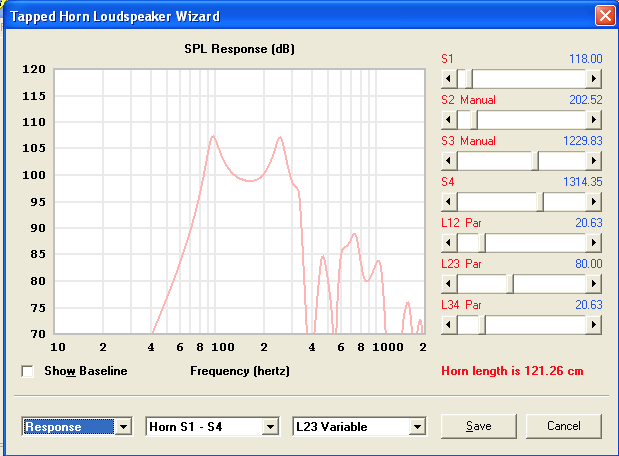Click the left arrow of S3 Manual scrollbar
The height and width of the screenshot is (456, 619).
pyautogui.click(x=449, y=161)
